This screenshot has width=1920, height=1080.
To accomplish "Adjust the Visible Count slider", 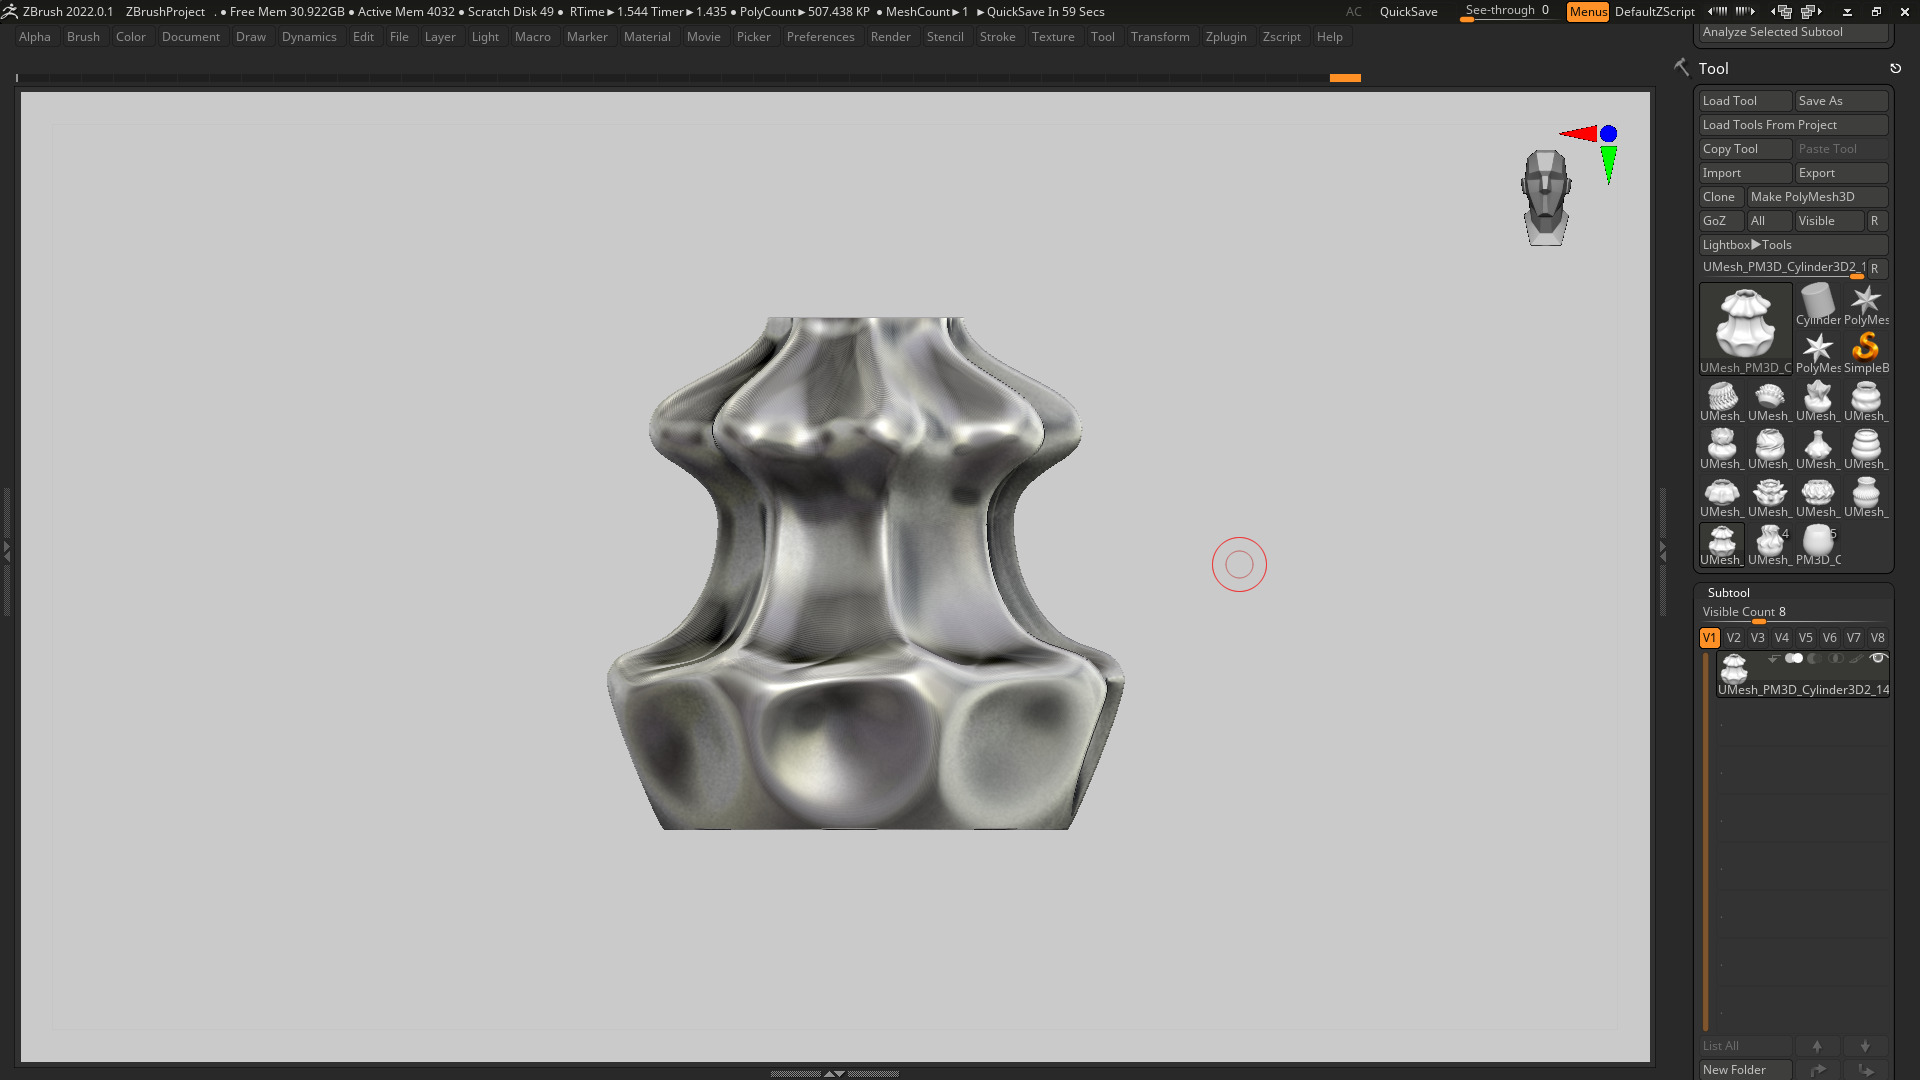I will click(x=1793, y=613).
